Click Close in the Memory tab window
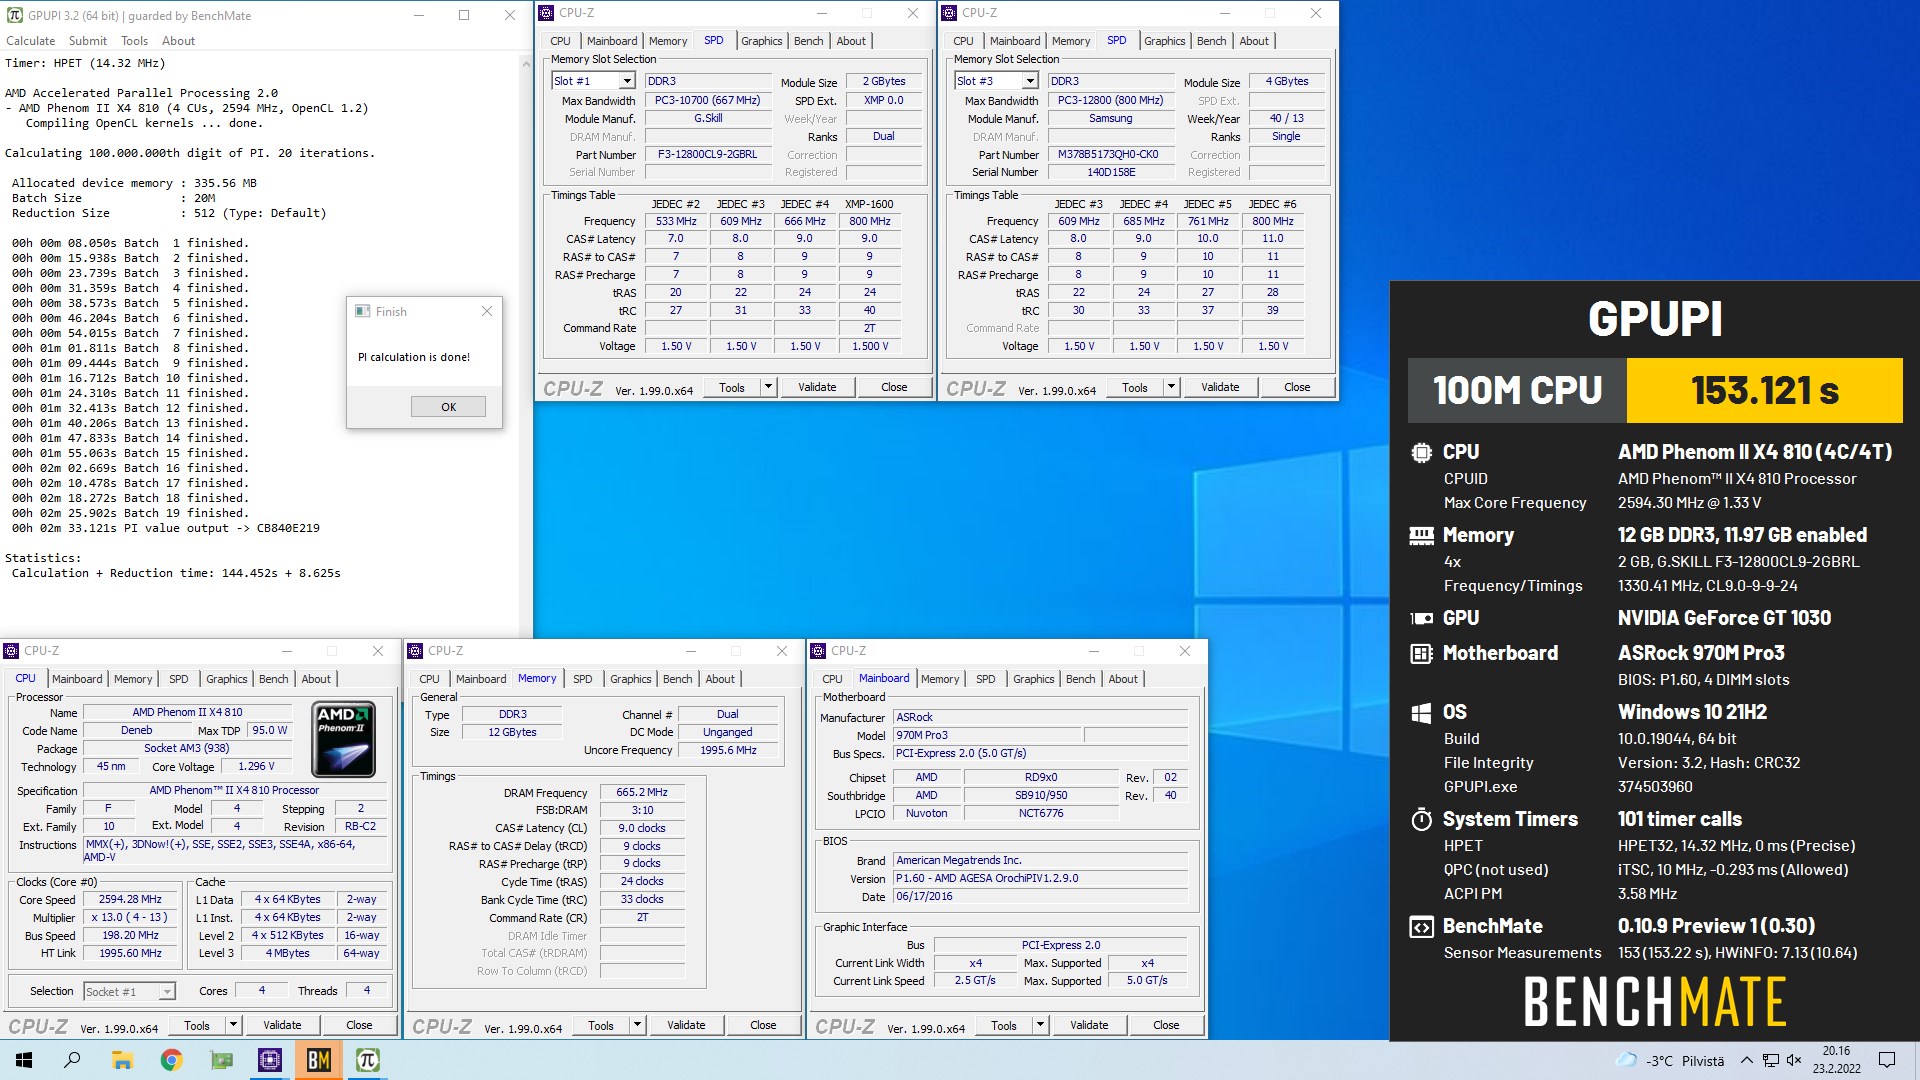Viewport: 1920px width, 1080px height. tap(763, 1025)
